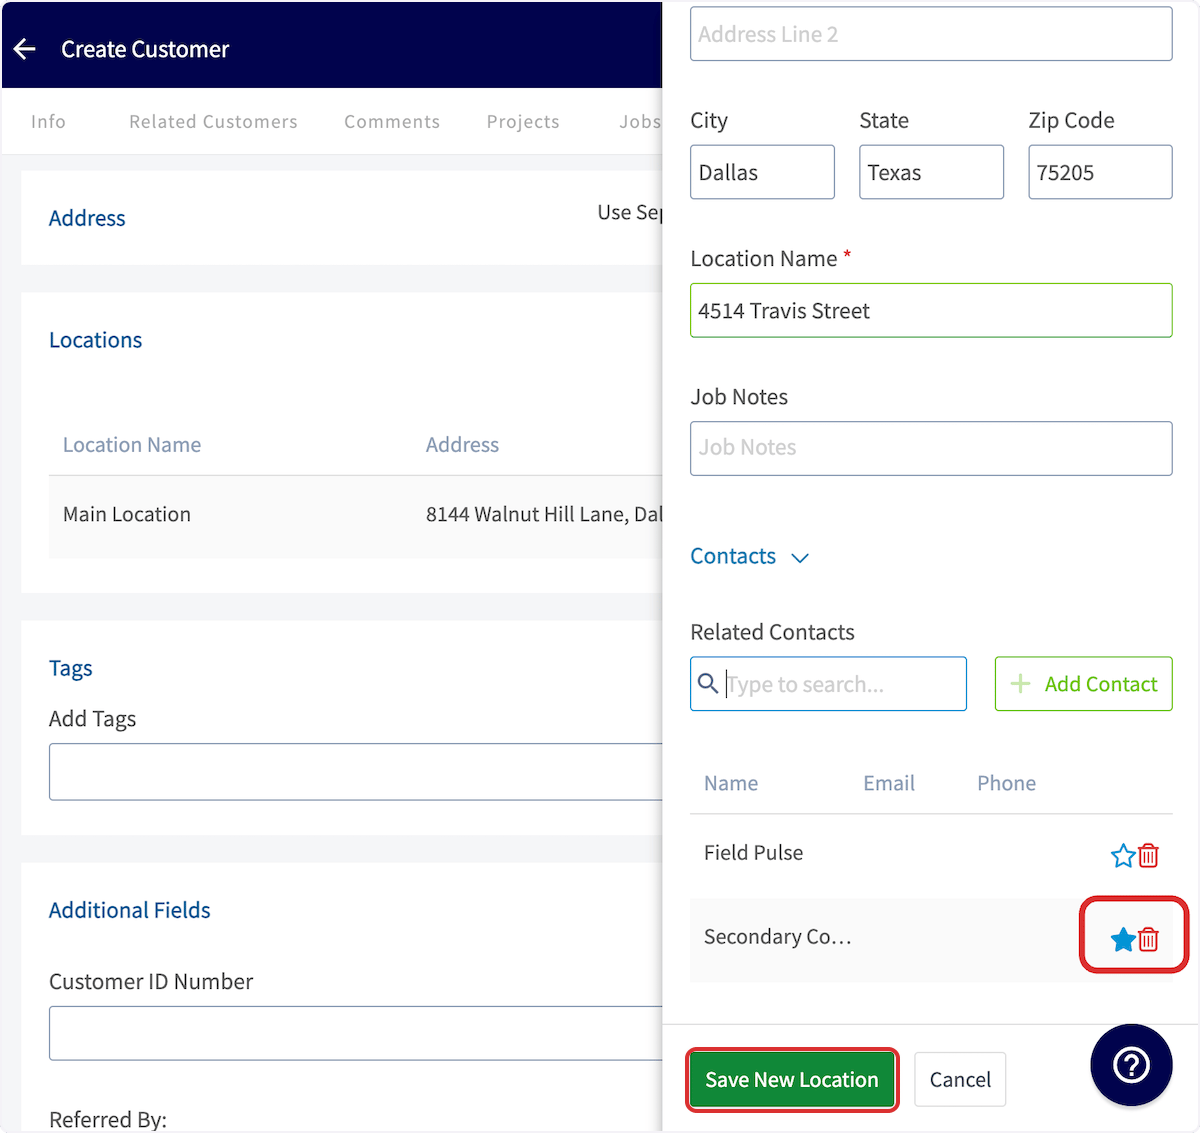Edit the City field showing Dallas
This screenshot has height=1133, width=1200.
point(762,172)
